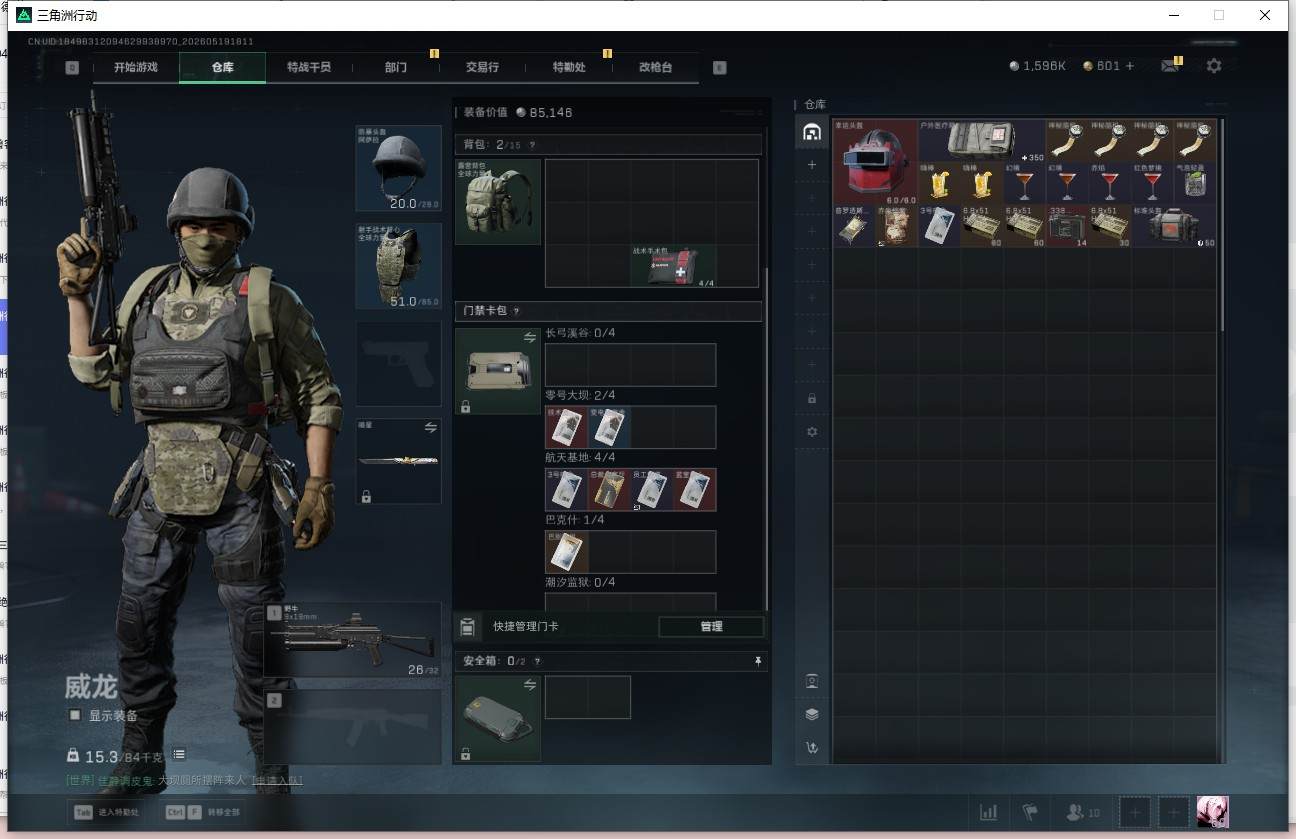Viewport: 1296px width, 839px height.
Task: Click the swap icon on the knife slot
Action: click(431, 427)
